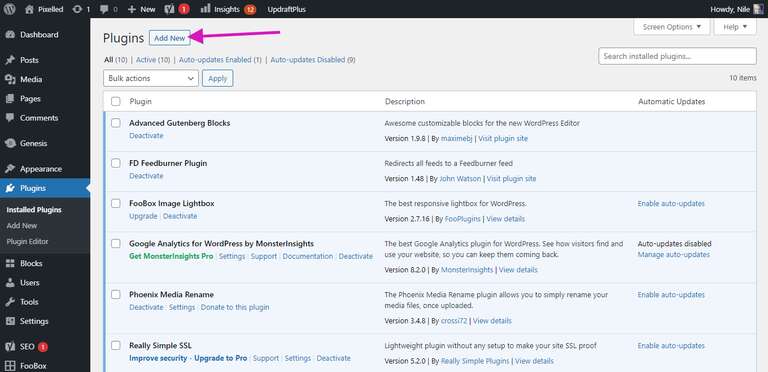The height and width of the screenshot is (372, 768).
Task: Expand the Help panel
Action: 735,27
